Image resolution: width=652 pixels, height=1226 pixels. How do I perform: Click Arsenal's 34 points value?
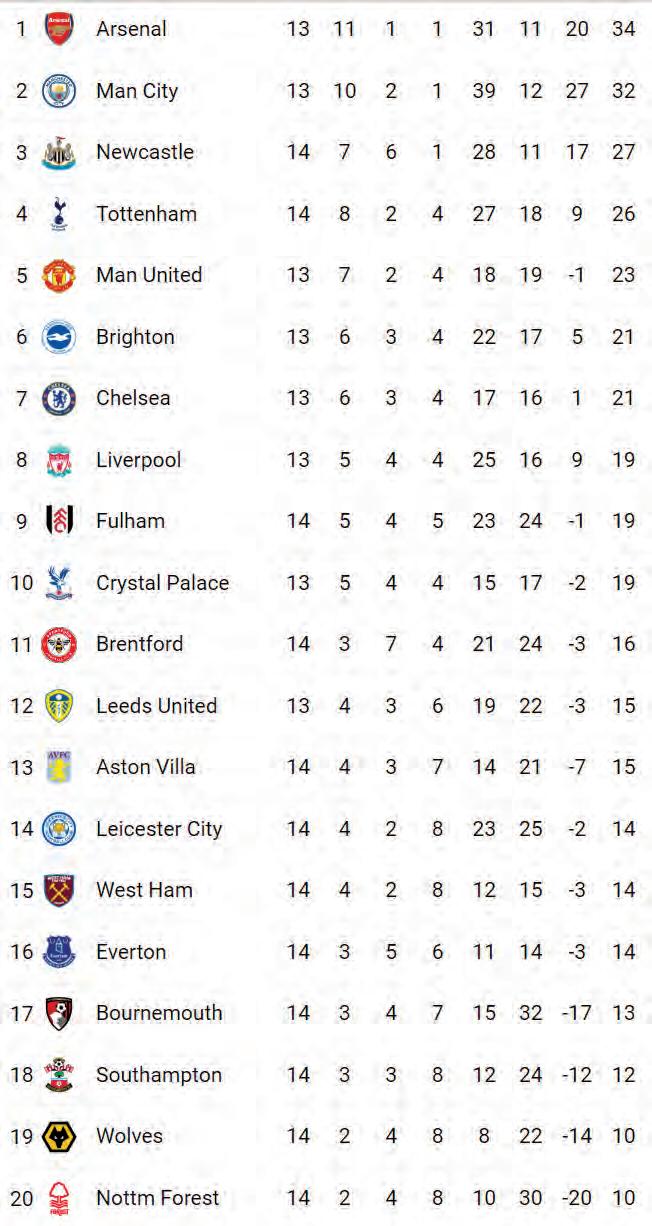click(x=623, y=29)
